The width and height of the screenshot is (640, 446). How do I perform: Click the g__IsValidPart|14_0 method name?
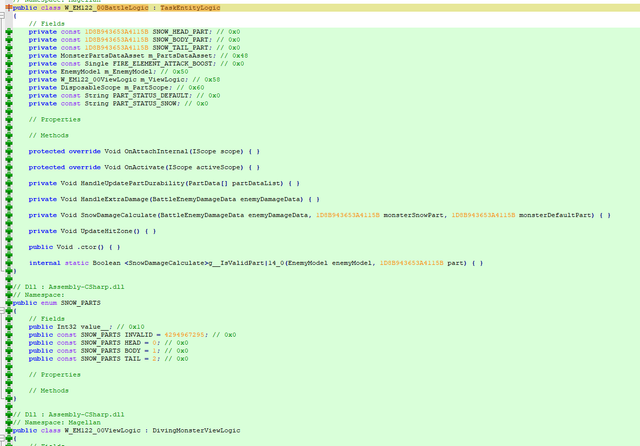click(x=246, y=262)
